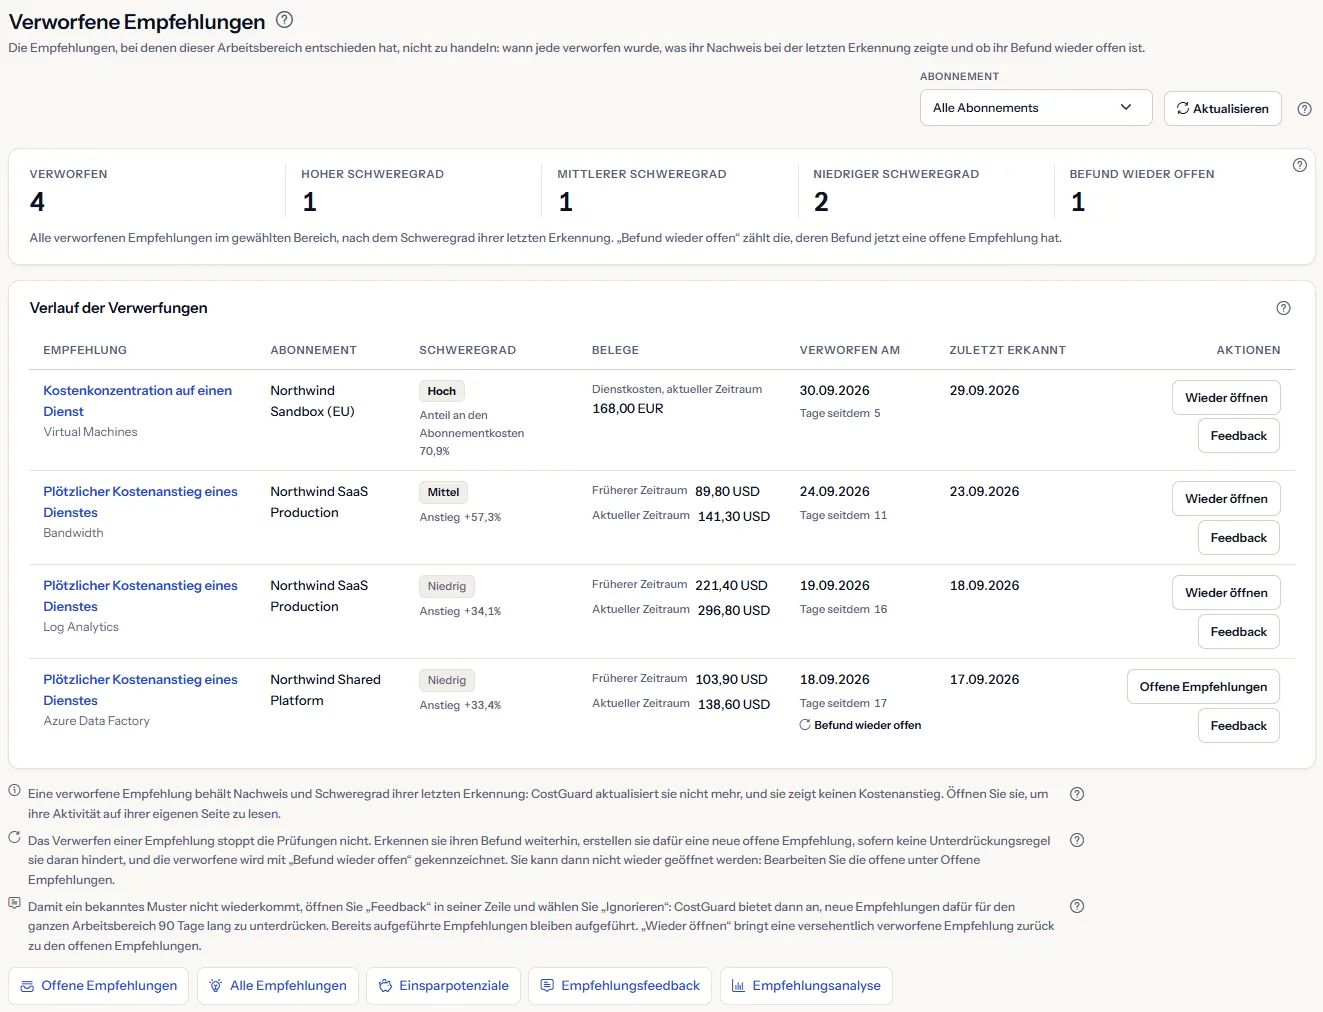The image size is (1323, 1012).
Task: Go to Alle Empfehlungen page
Action: pyautogui.click(x=278, y=986)
